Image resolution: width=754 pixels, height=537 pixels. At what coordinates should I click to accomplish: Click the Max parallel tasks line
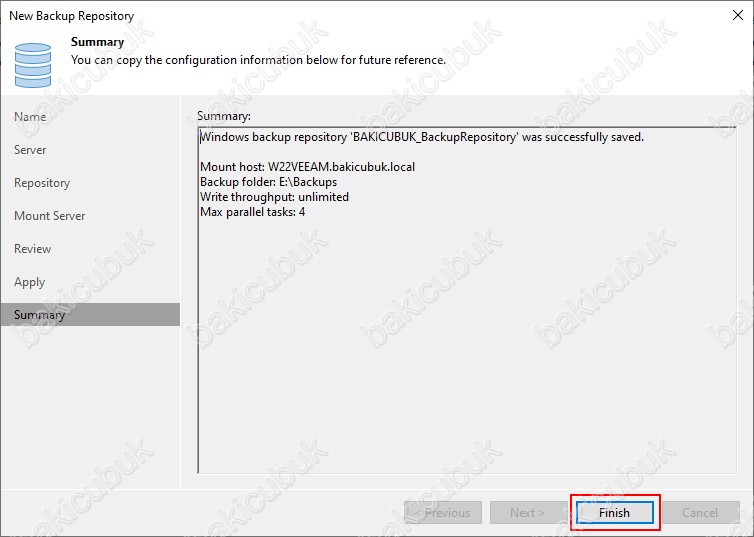(252, 212)
